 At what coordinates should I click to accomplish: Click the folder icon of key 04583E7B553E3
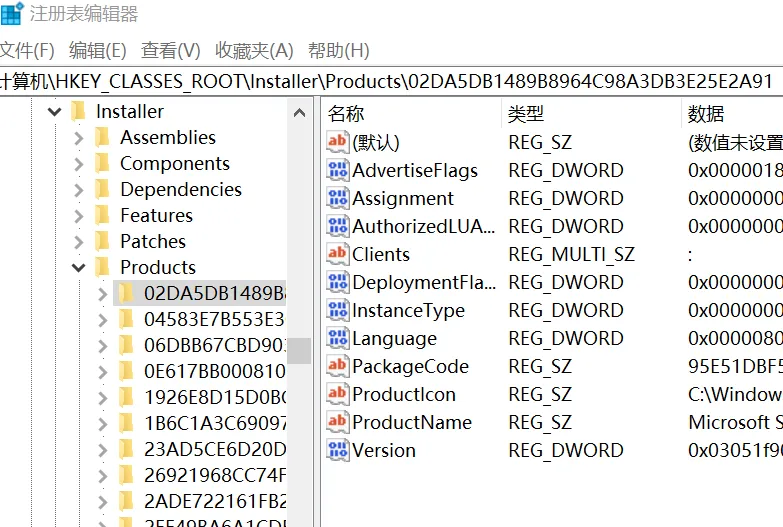[x=126, y=319]
